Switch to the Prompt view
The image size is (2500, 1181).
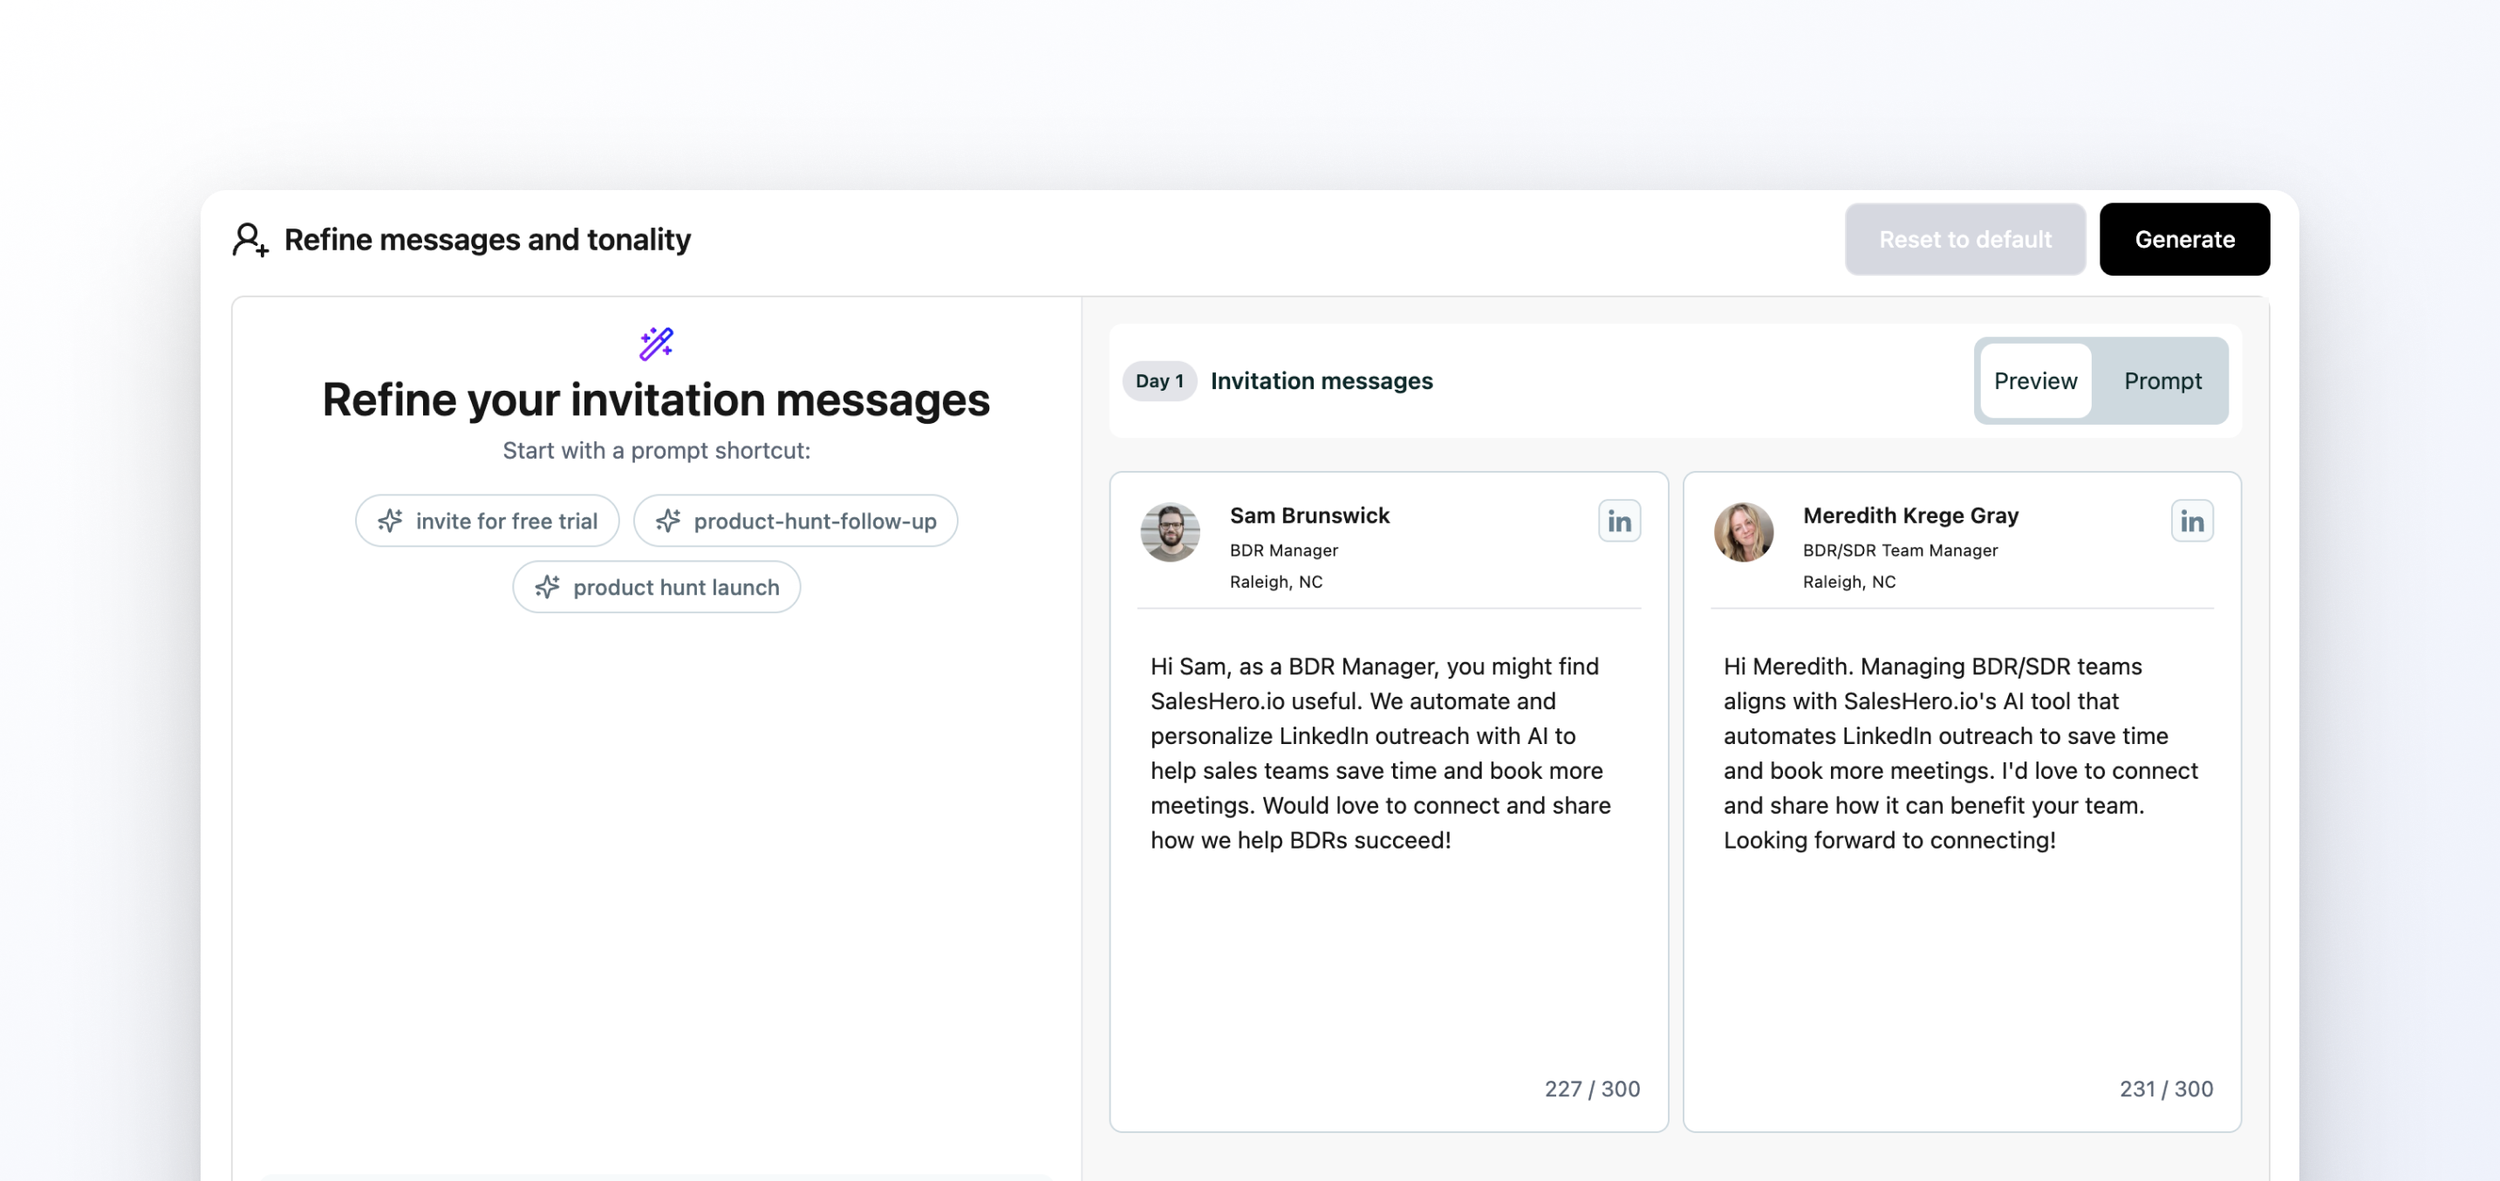coord(2162,381)
